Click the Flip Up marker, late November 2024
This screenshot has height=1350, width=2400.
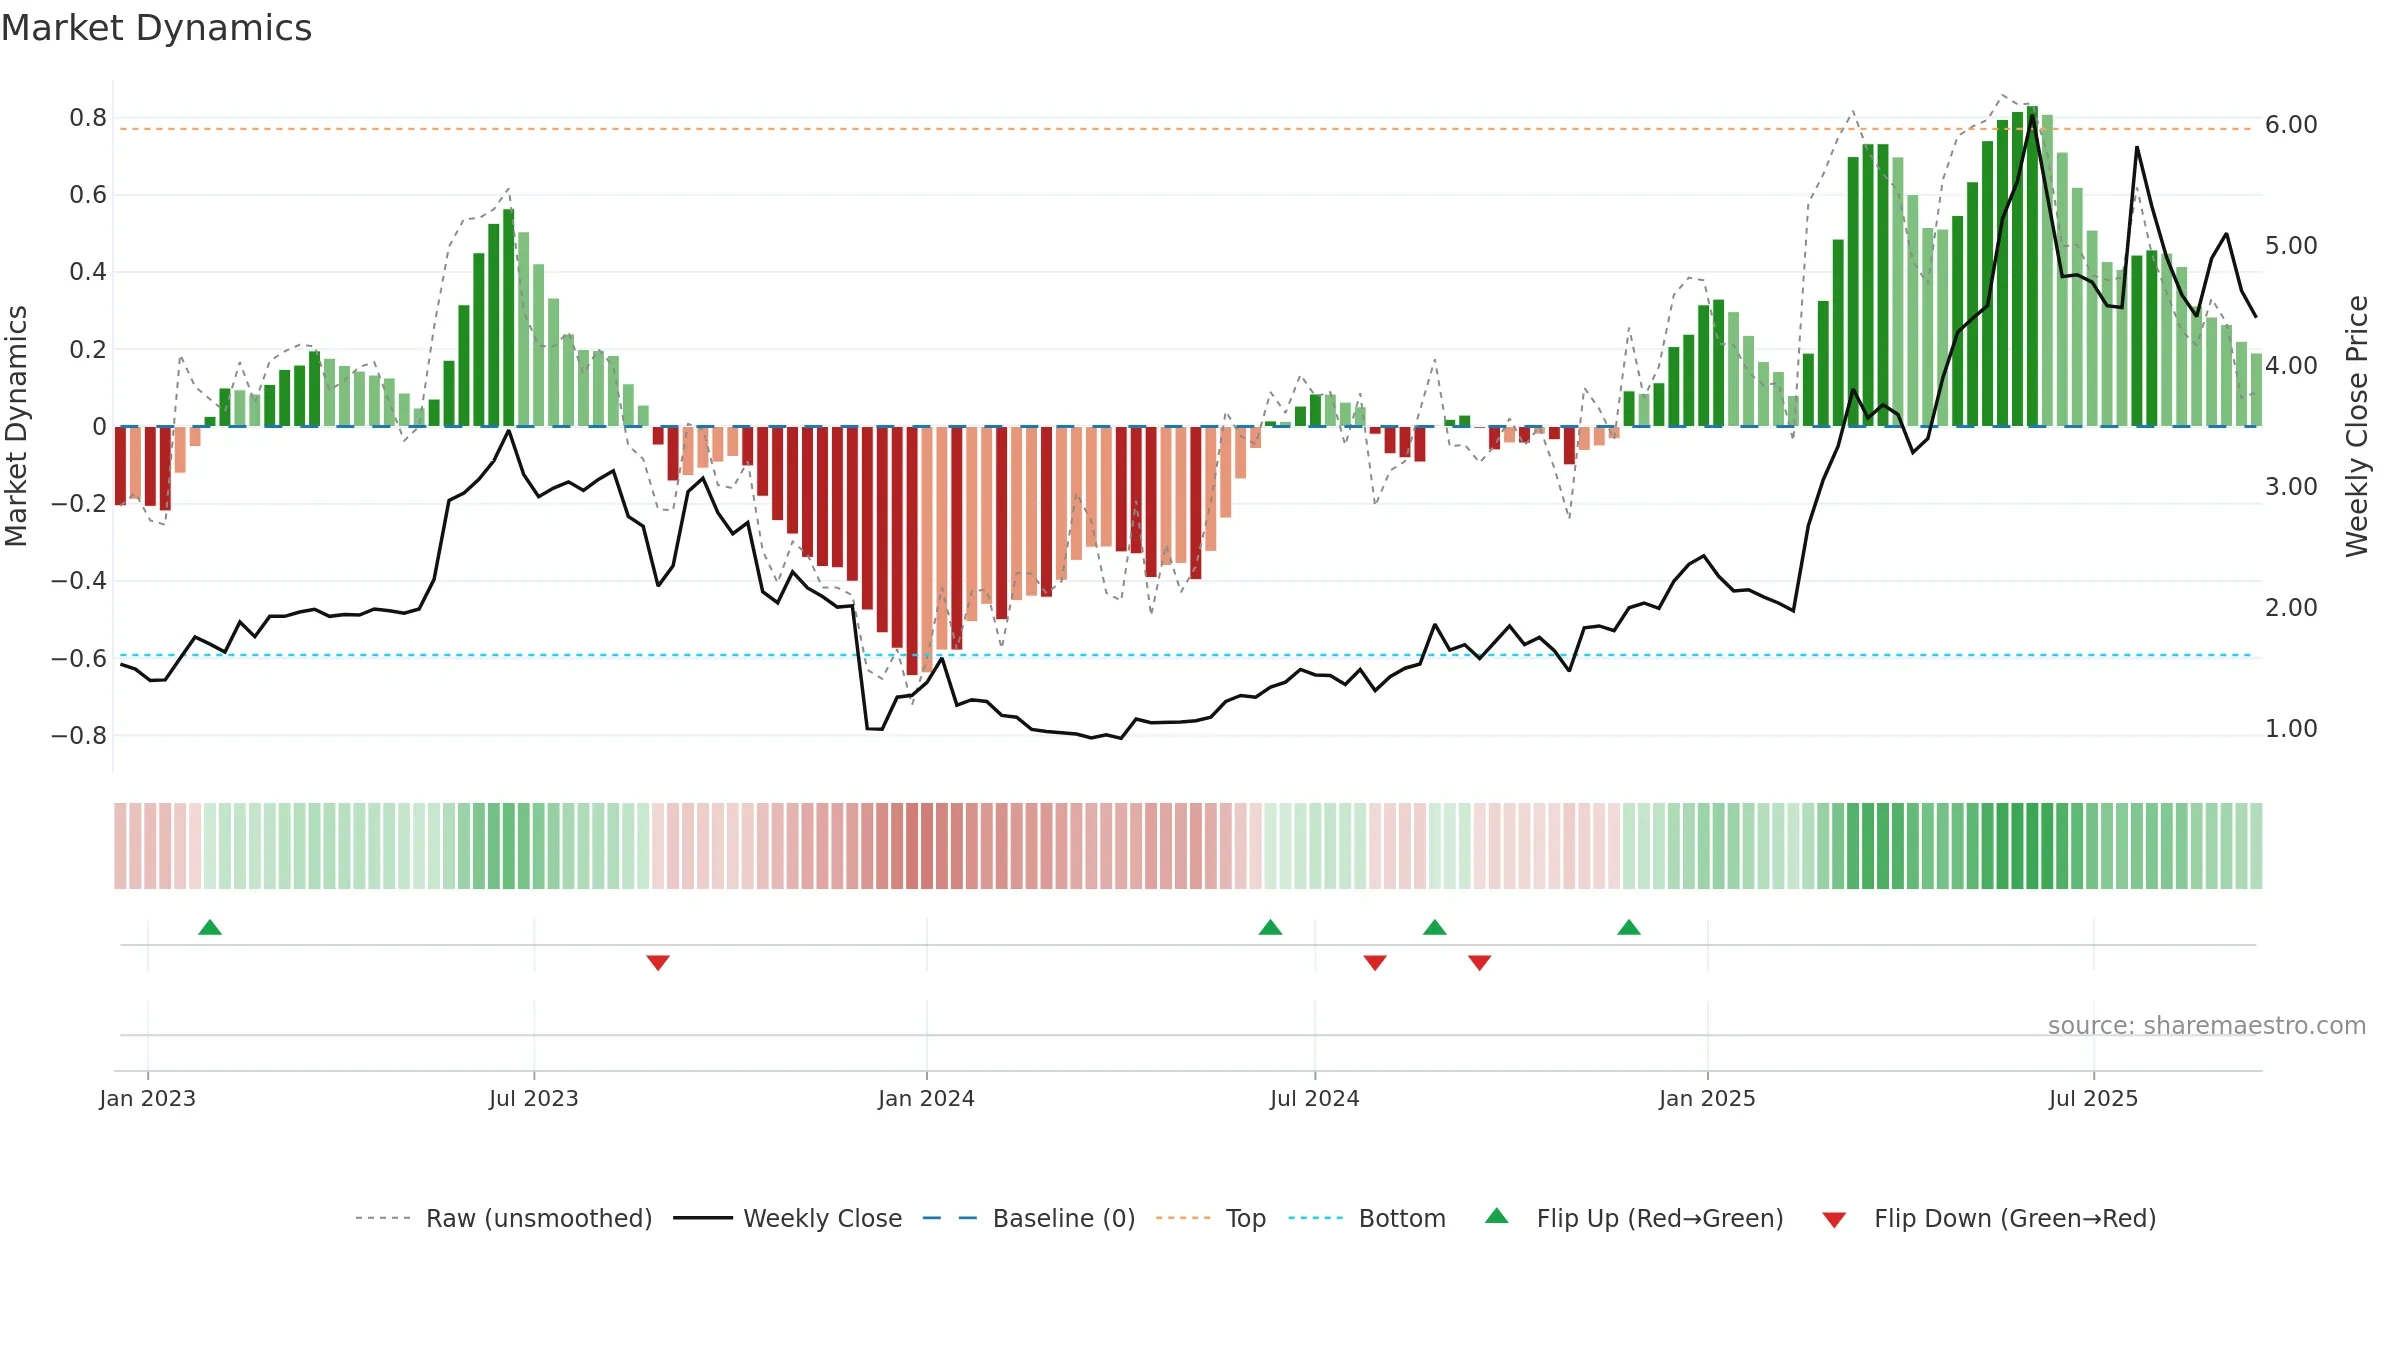(x=1629, y=927)
